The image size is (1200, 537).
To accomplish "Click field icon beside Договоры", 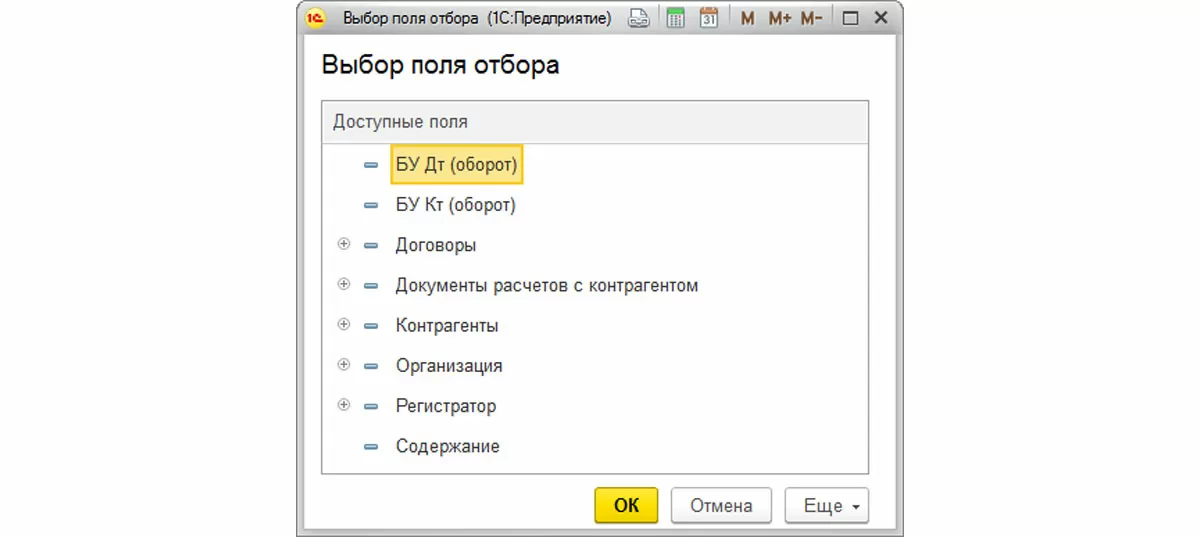I will [x=371, y=245].
